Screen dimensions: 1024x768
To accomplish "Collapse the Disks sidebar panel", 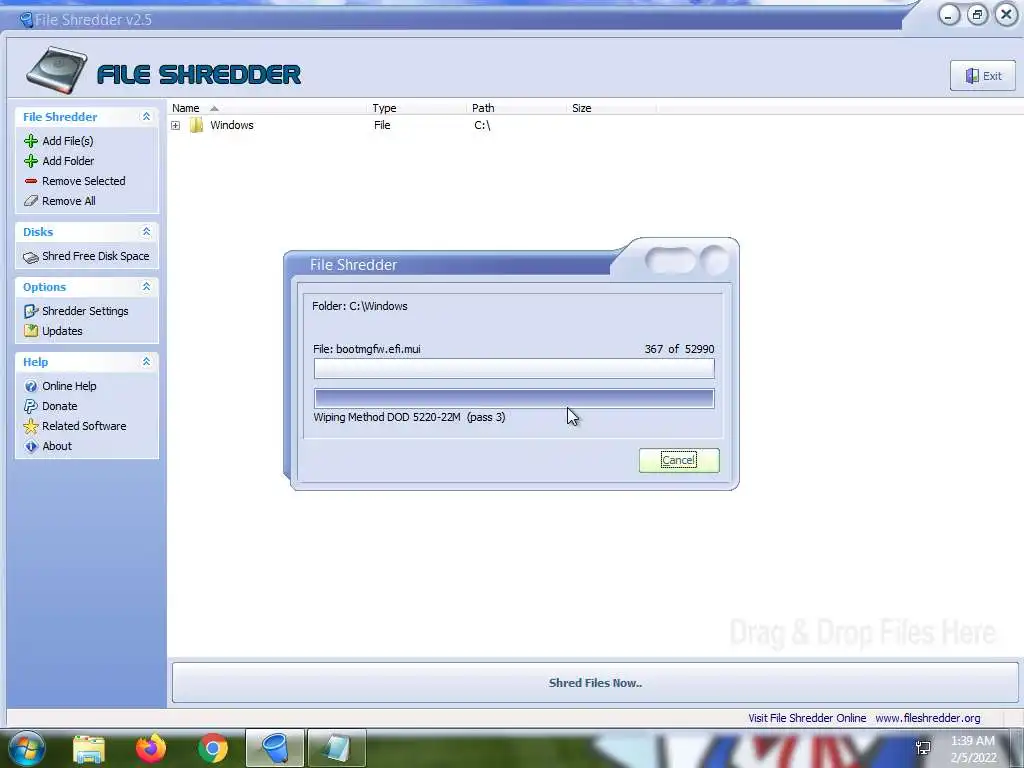I will [x=146, y=232].
